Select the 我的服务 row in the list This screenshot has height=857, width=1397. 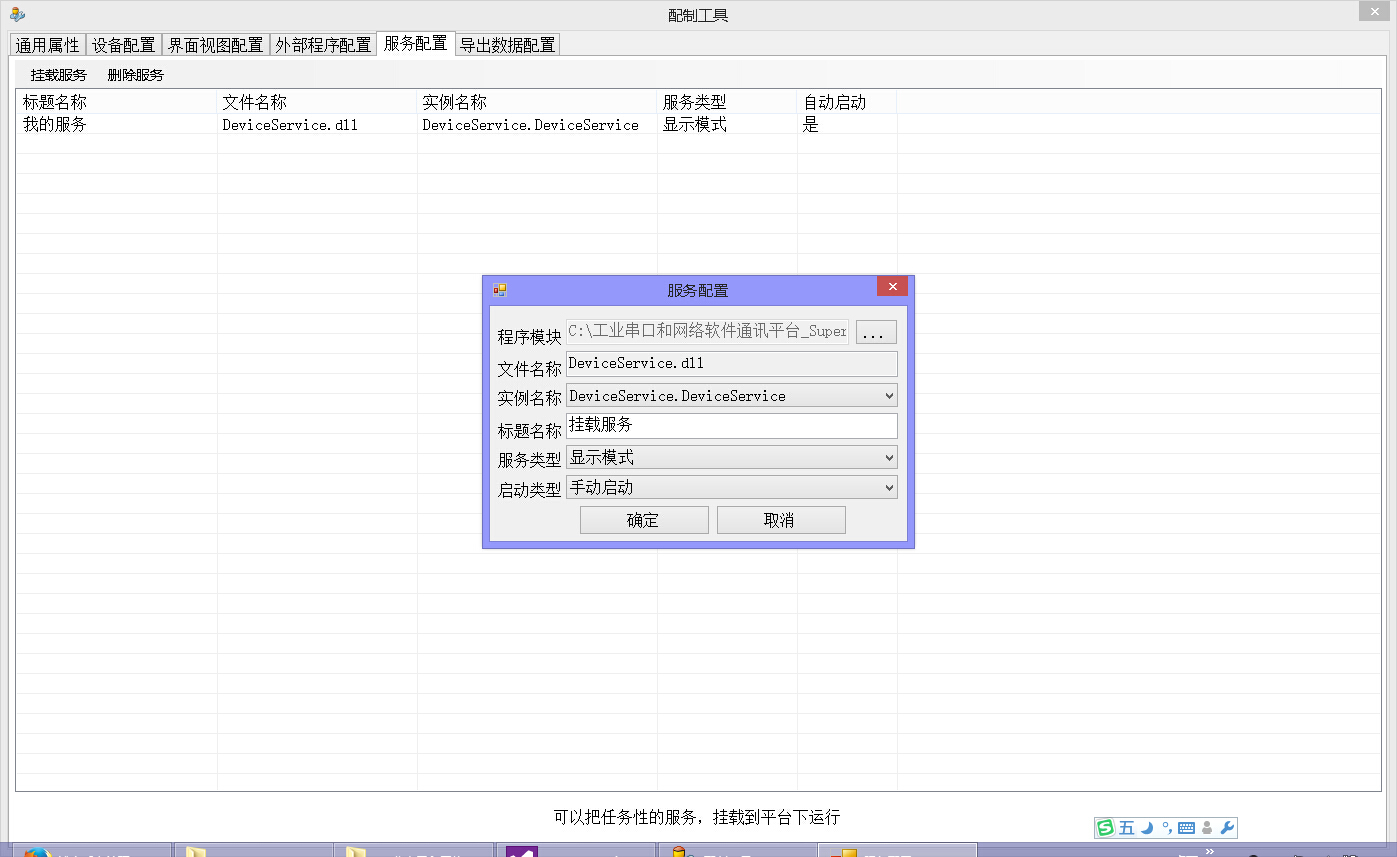click(x=457, y=125)
